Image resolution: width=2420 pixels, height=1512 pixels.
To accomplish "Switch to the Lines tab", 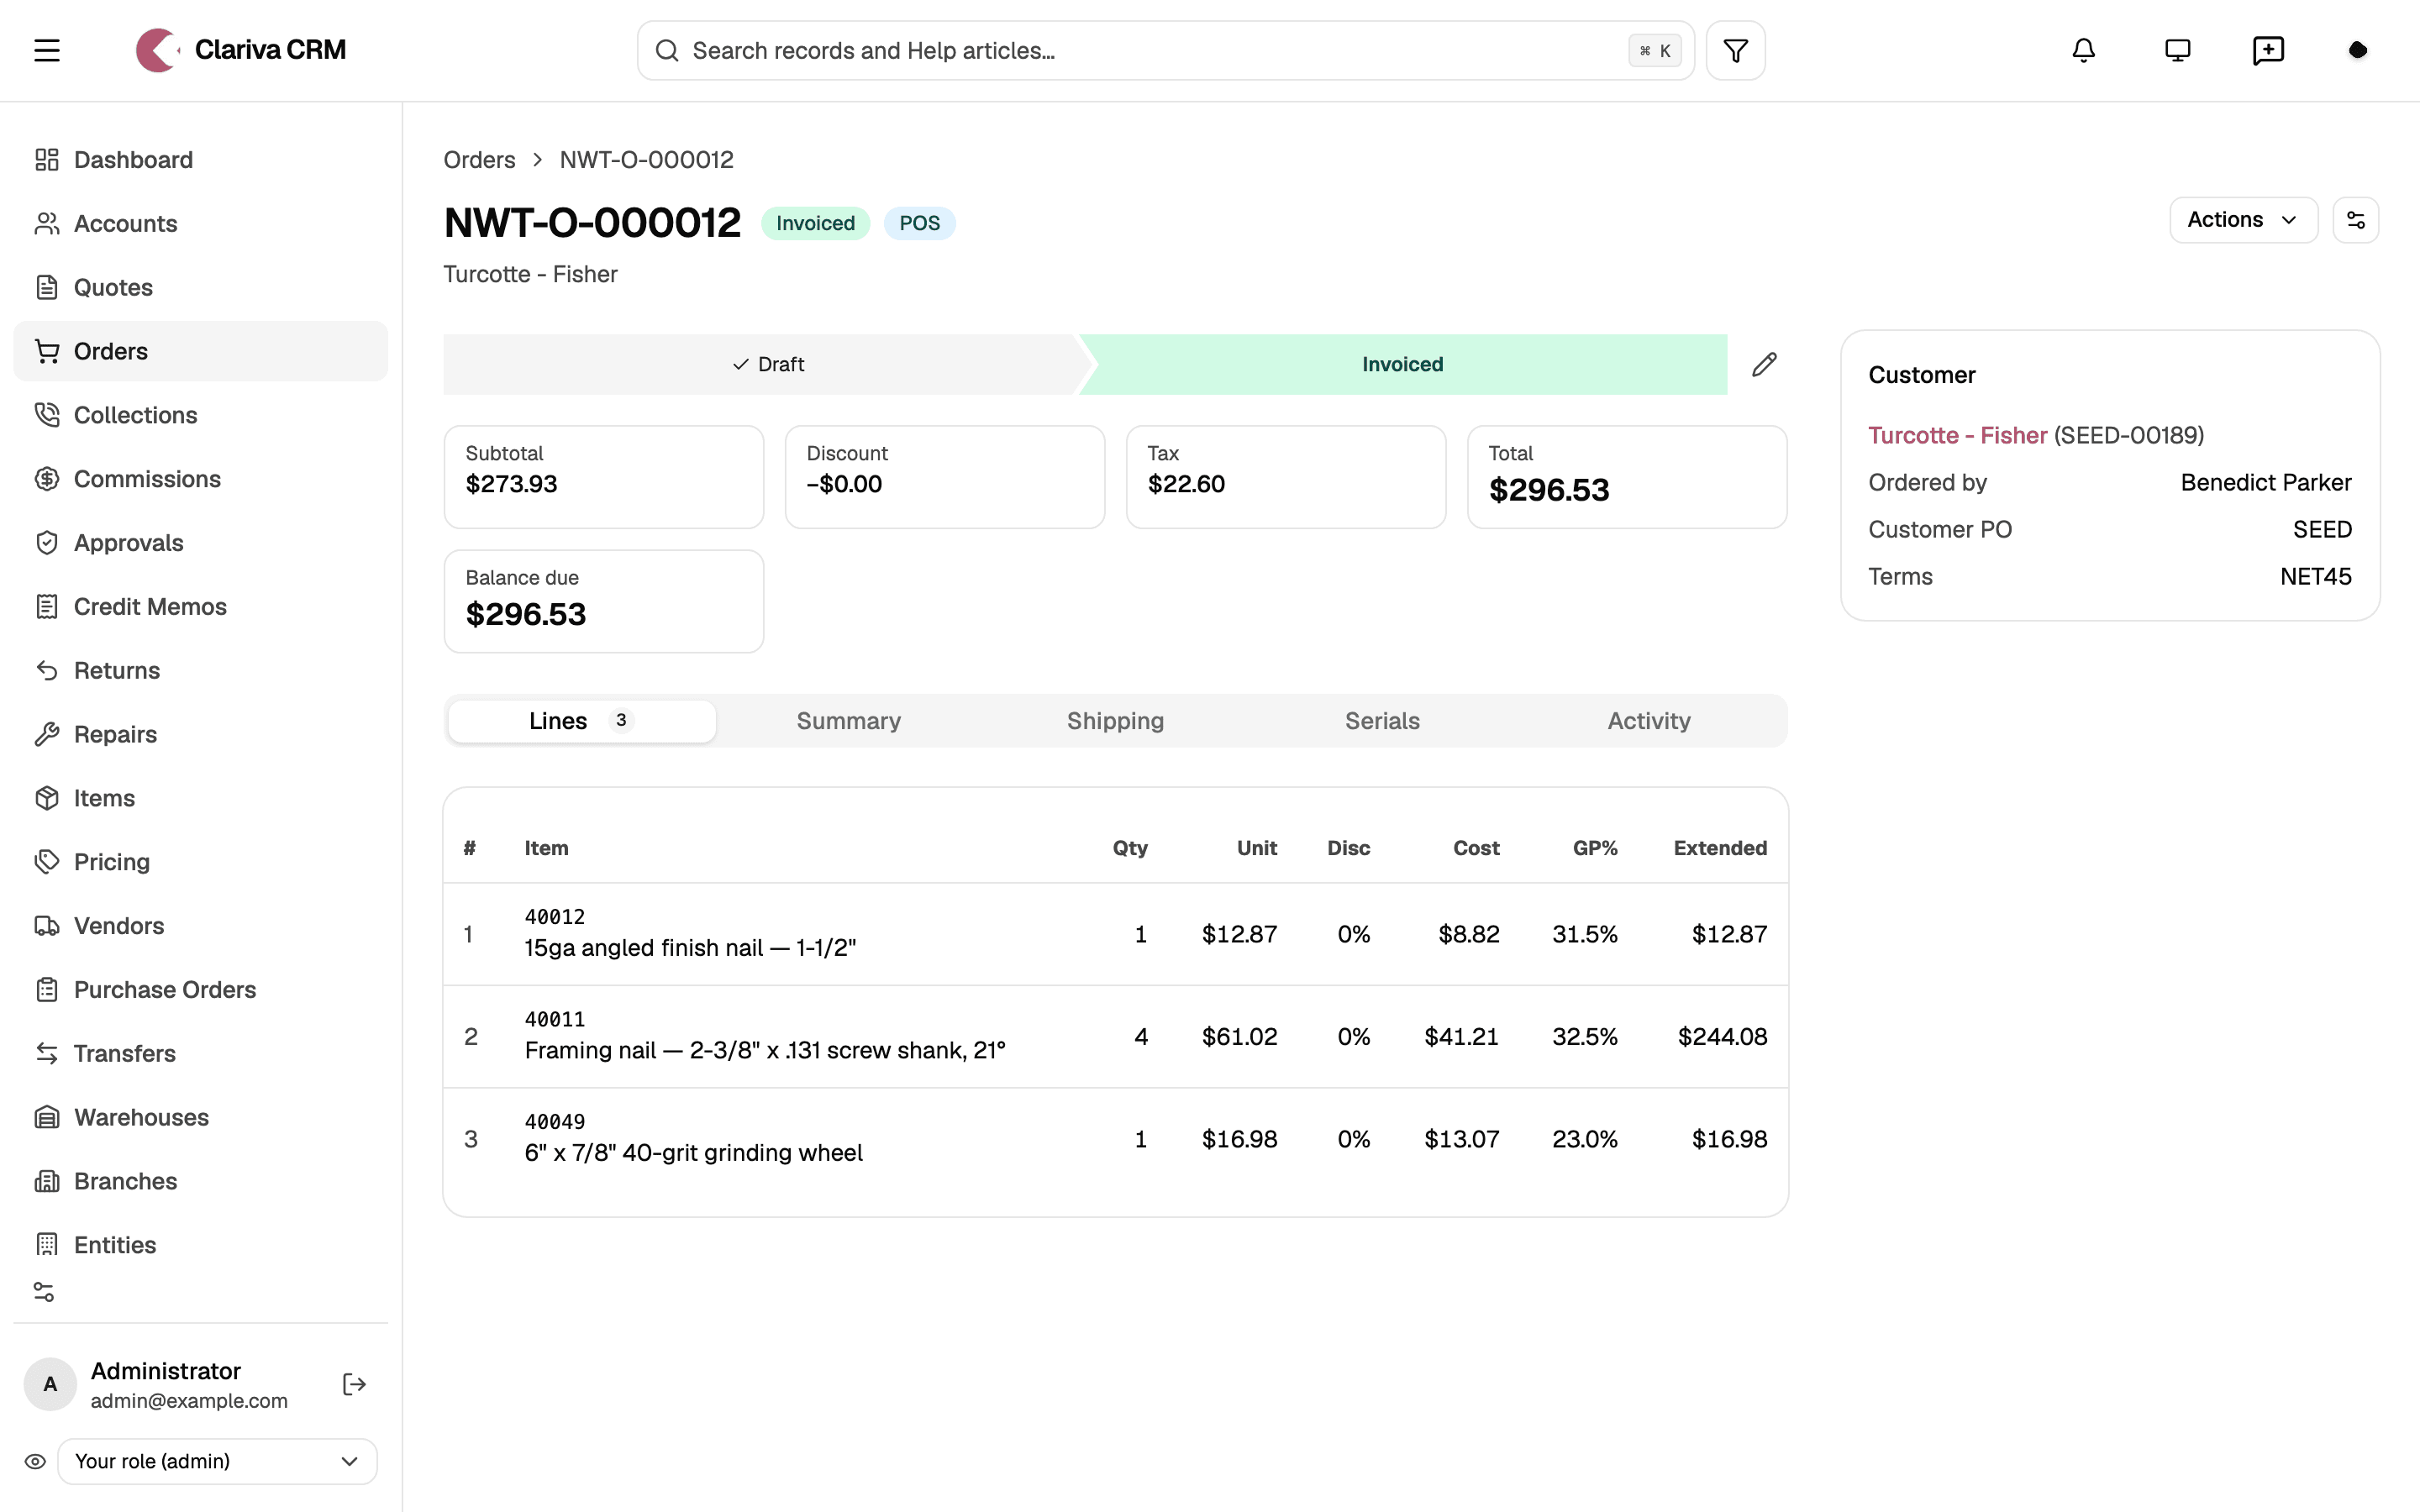I will click(x=582, y=721).
